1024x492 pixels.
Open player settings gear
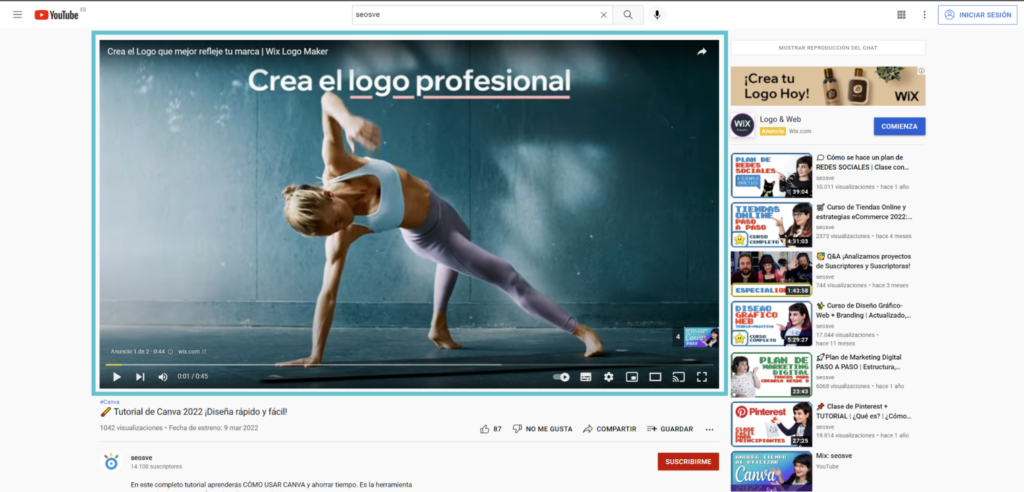click(x=609, y=376)
